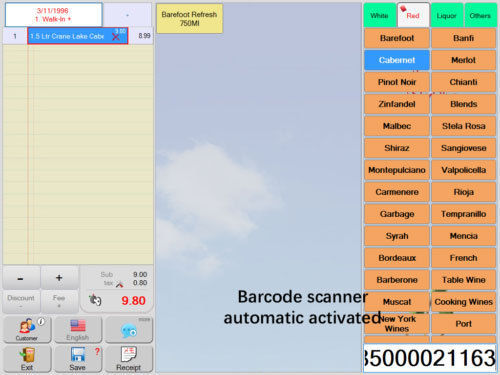Click the barcode number input field

[x=430, y=358]
